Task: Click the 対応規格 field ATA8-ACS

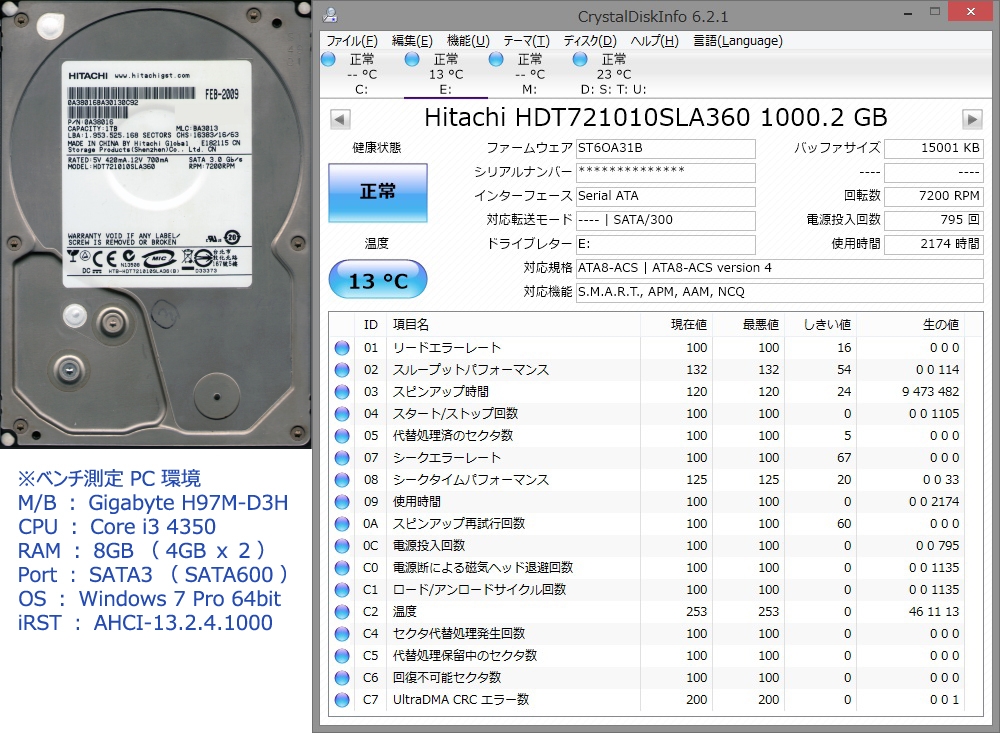Action: point(779,268)
